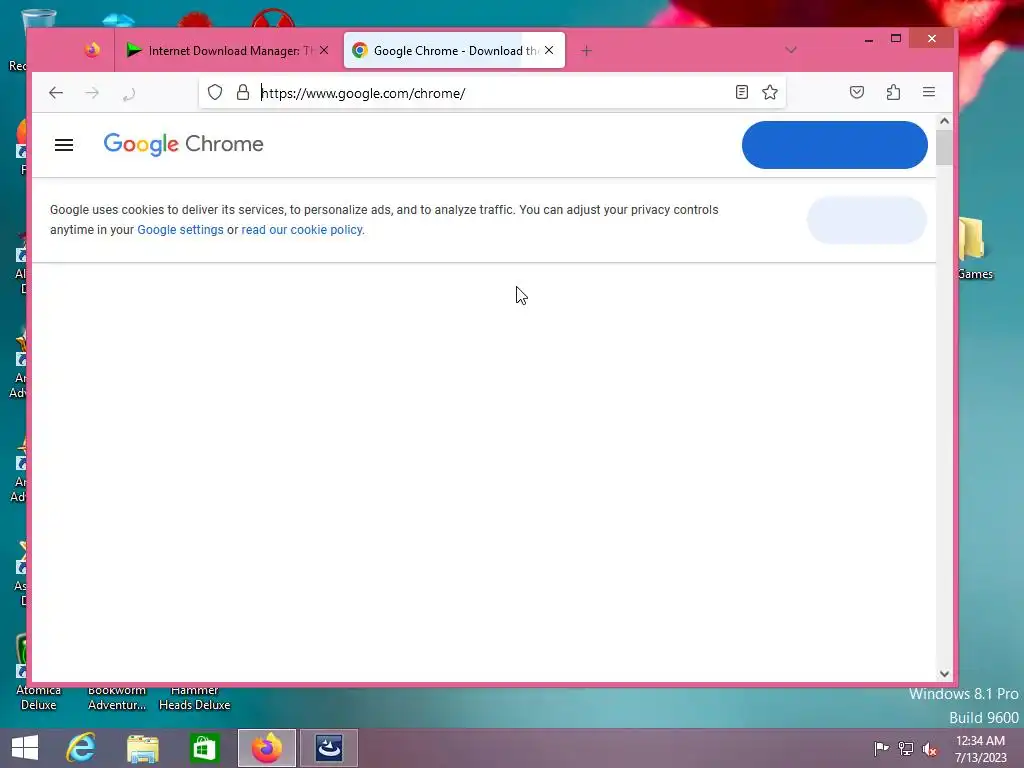Click the network tray icon

[x=906, y=748]
